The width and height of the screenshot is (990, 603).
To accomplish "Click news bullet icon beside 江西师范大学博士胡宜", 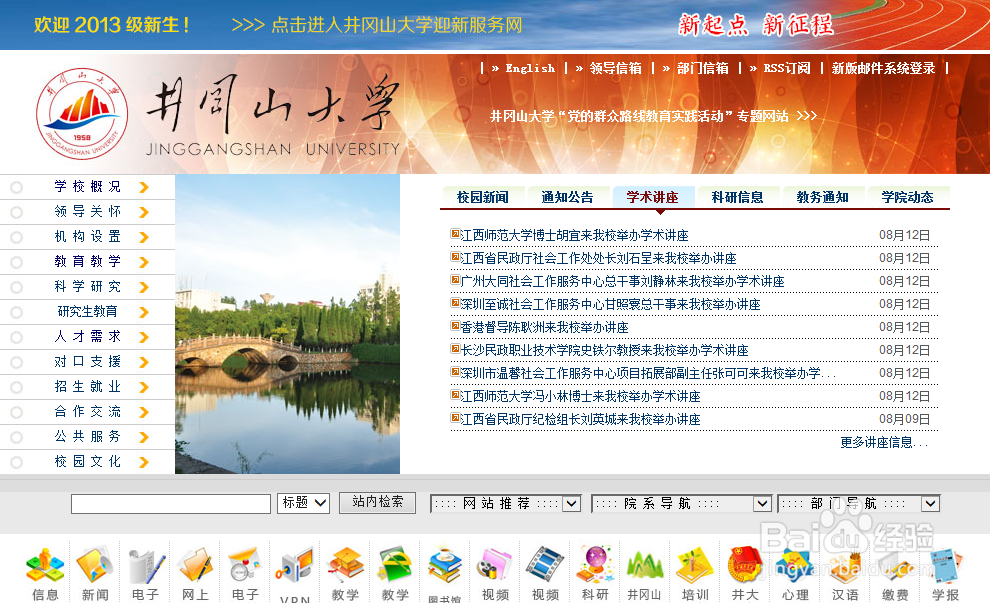I will click(455, 234).
